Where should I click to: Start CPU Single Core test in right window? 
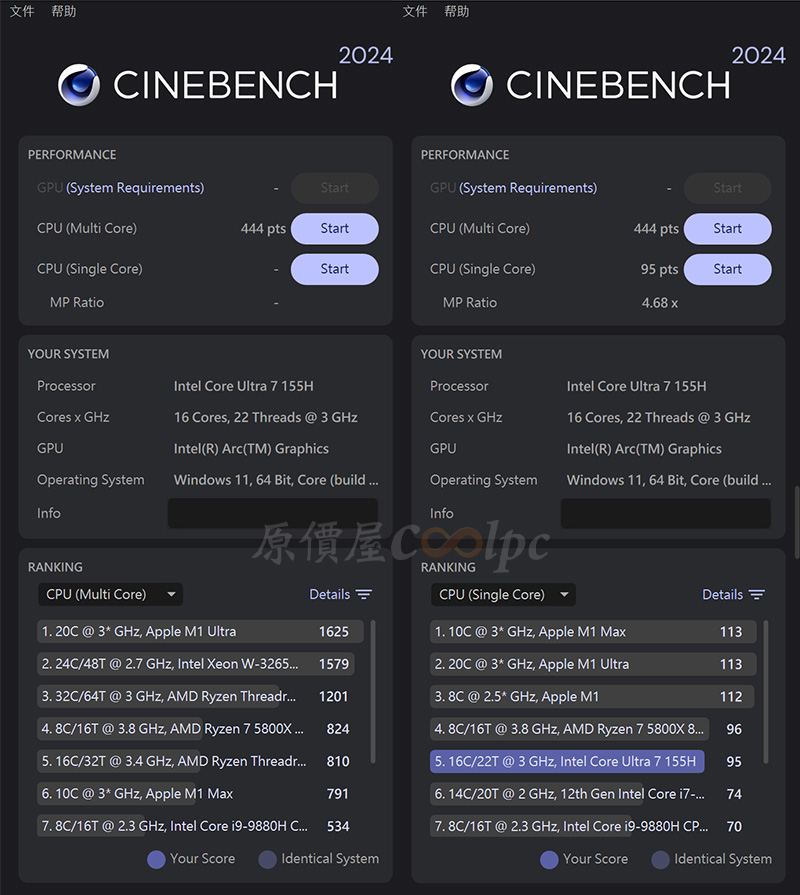(x=728, y=269)
